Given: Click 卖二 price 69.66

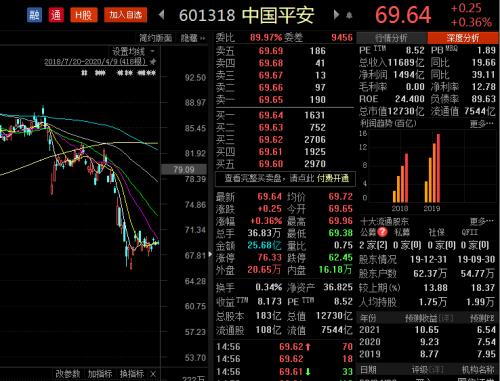Looking at the screenshot, I should [x=271, y=87].
